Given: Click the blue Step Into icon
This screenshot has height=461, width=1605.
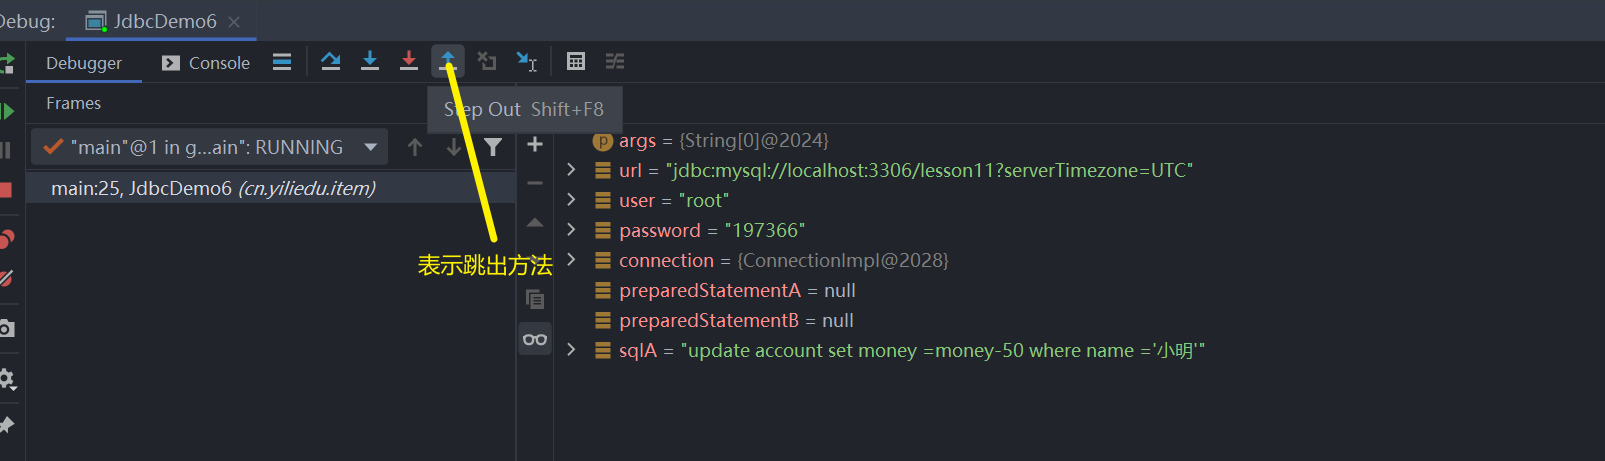Looking at the screenshot, I should pyautogui.click(x=370, y=62).
